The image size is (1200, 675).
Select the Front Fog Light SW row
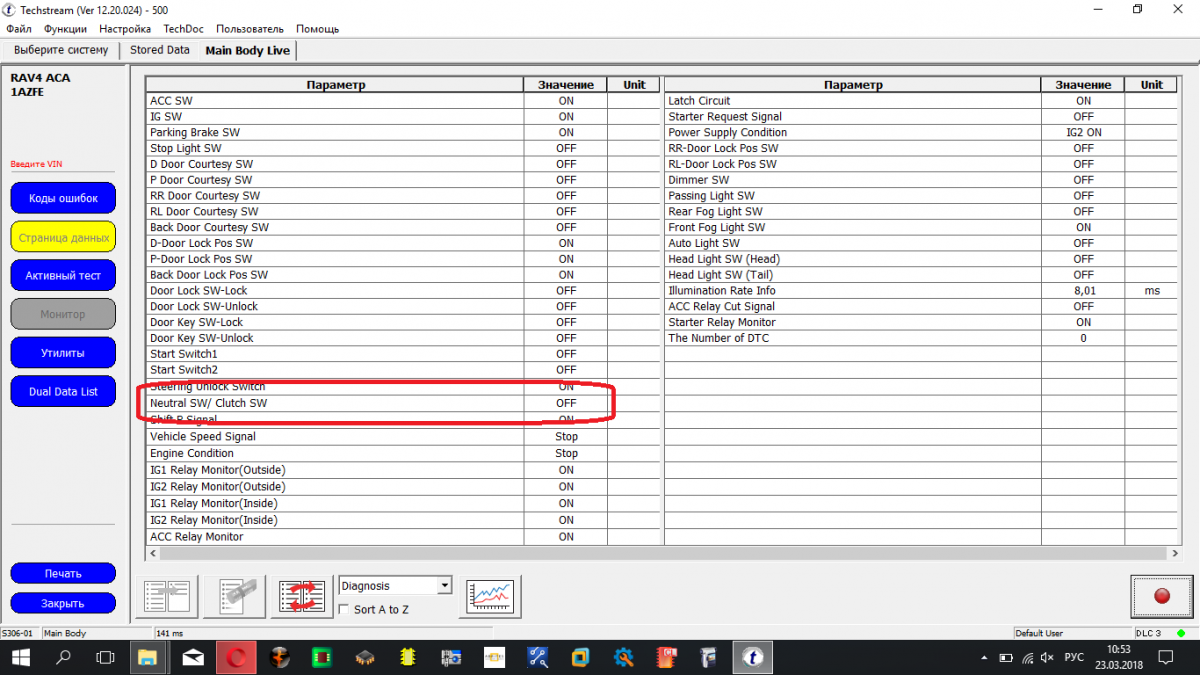click(922, 227)
